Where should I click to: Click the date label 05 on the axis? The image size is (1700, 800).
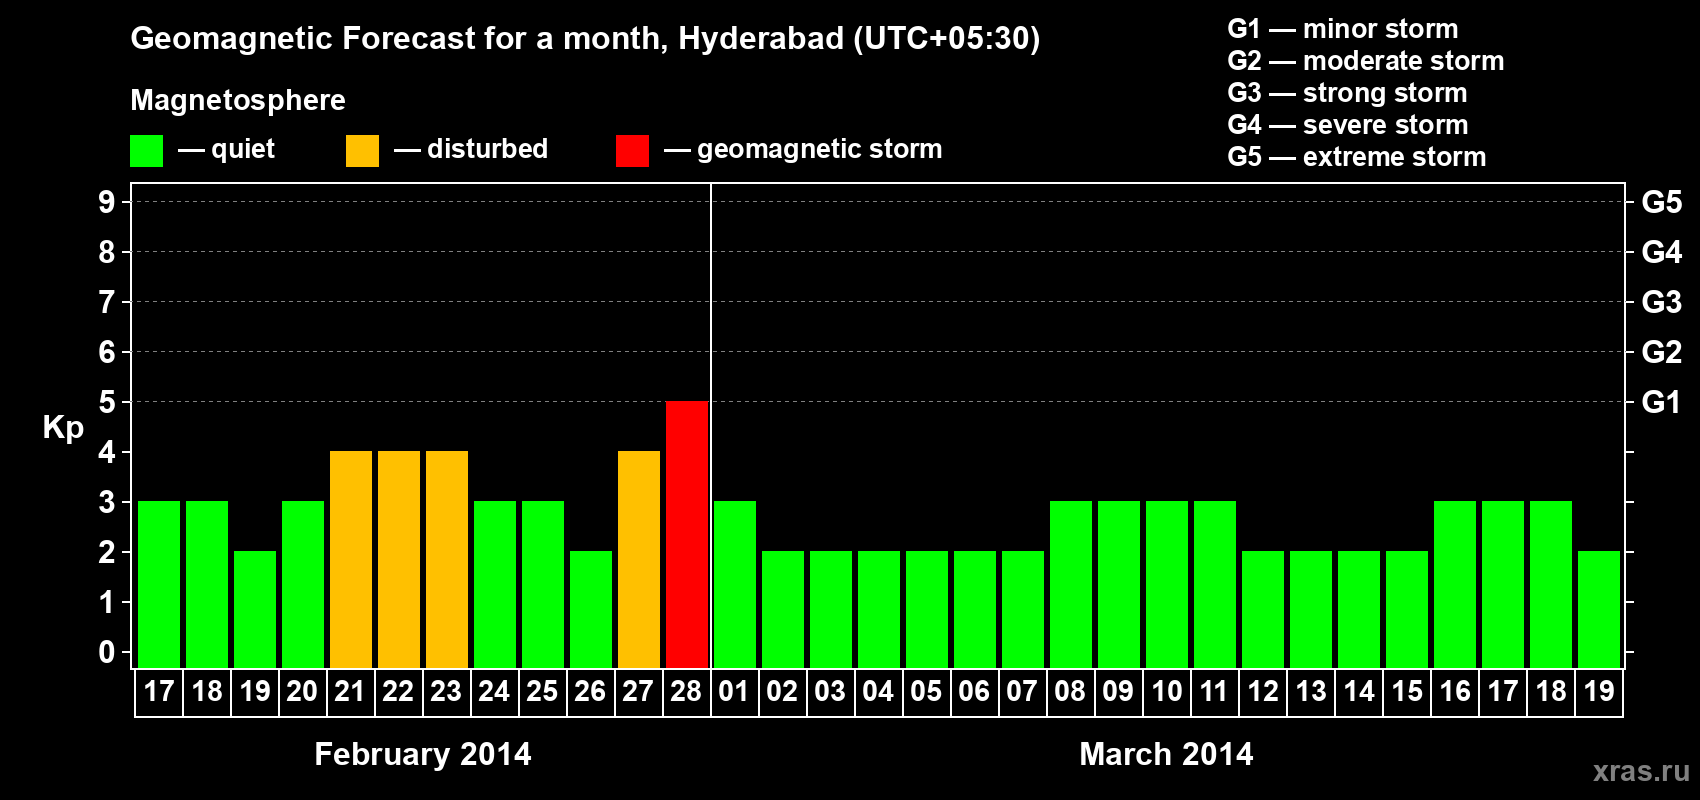tap(926, 691)
